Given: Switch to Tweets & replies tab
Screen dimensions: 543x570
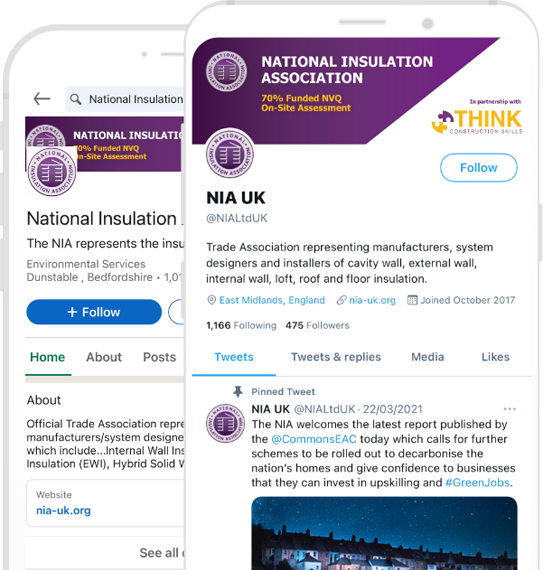Looking at the screenshot, I should click(336, 357).
